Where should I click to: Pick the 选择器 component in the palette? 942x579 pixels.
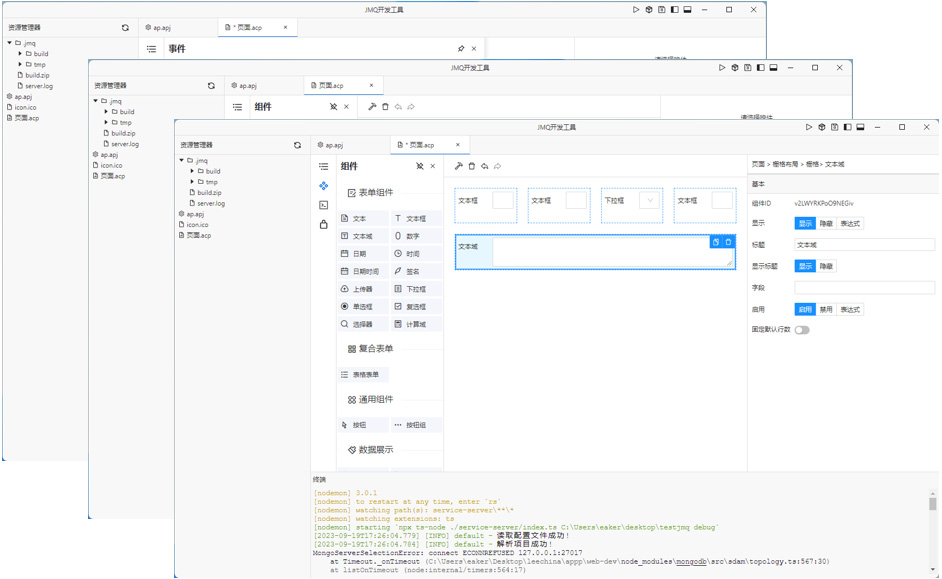[x=363, y=324]
